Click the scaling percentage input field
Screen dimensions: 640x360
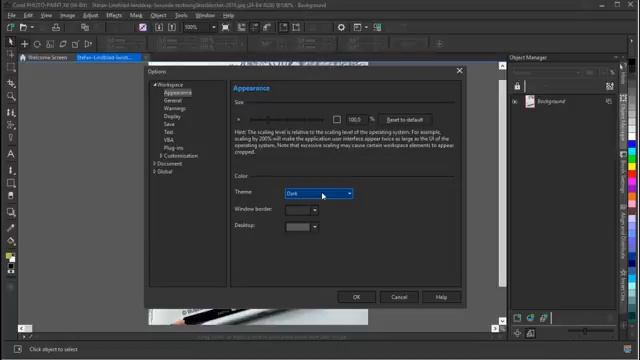pos(356,120)
